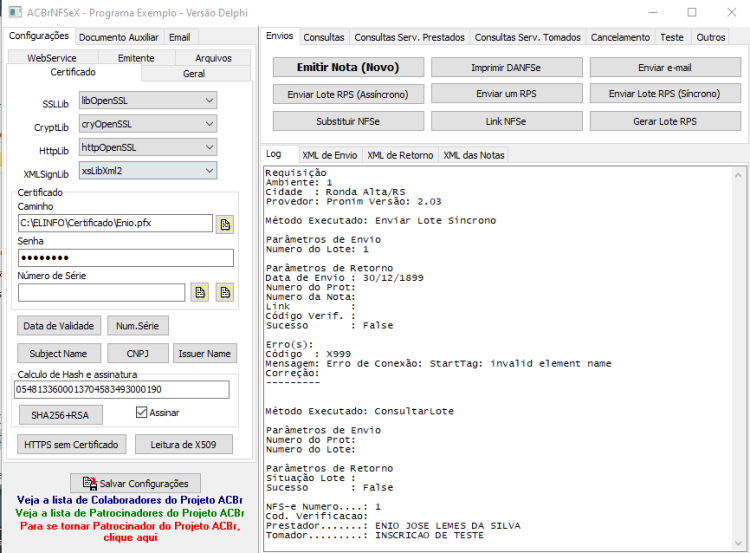The height and width of the screenshot is (553, 750).
Task: Click CNPJ button
Action: click(138, 353)
